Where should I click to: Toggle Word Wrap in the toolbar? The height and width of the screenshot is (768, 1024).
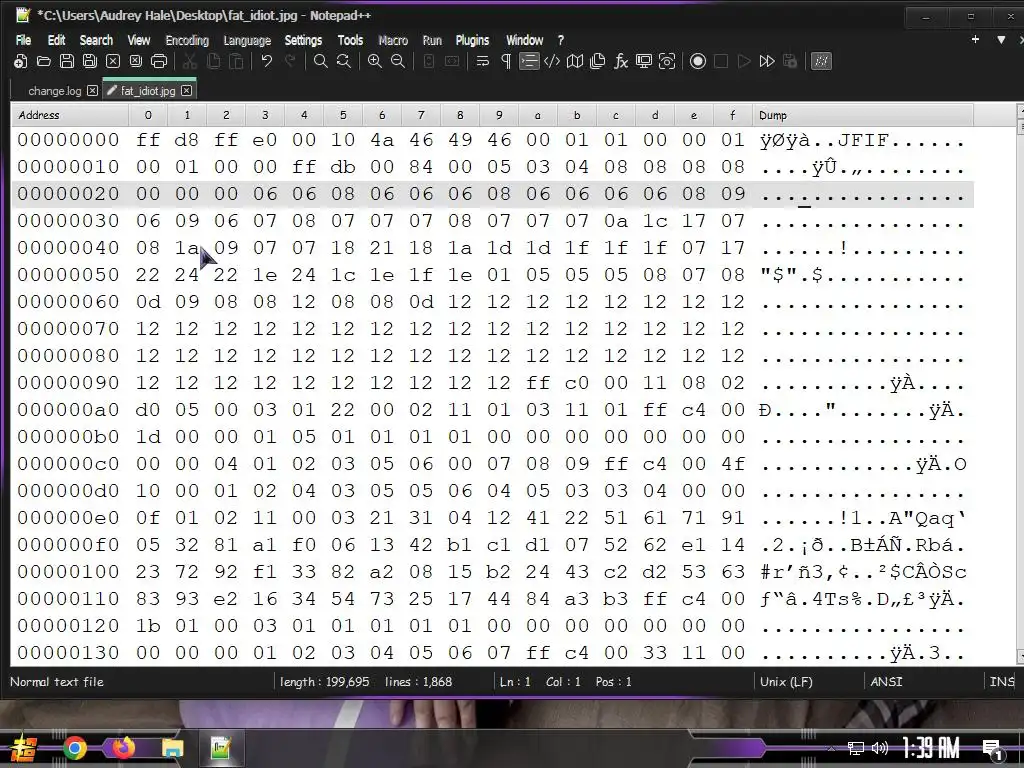pos(483,61)
